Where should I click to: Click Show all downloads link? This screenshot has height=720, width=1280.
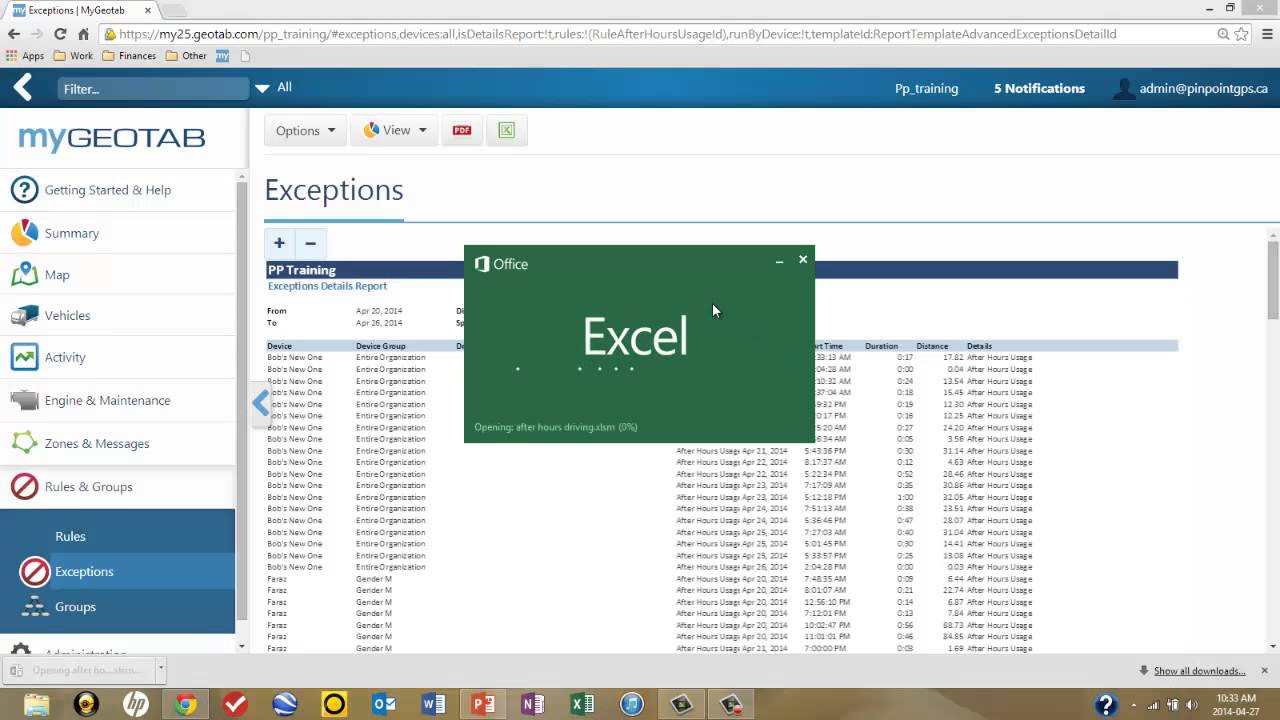click(1199, 671)
